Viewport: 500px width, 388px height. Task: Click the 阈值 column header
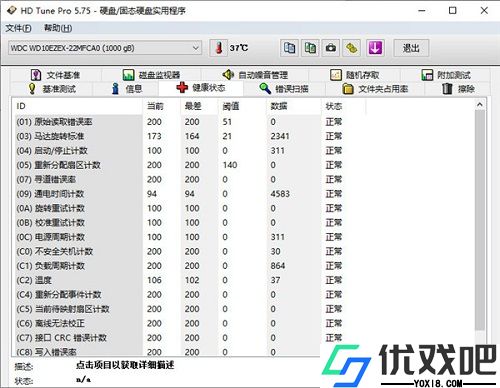click(x=242, y=106)
